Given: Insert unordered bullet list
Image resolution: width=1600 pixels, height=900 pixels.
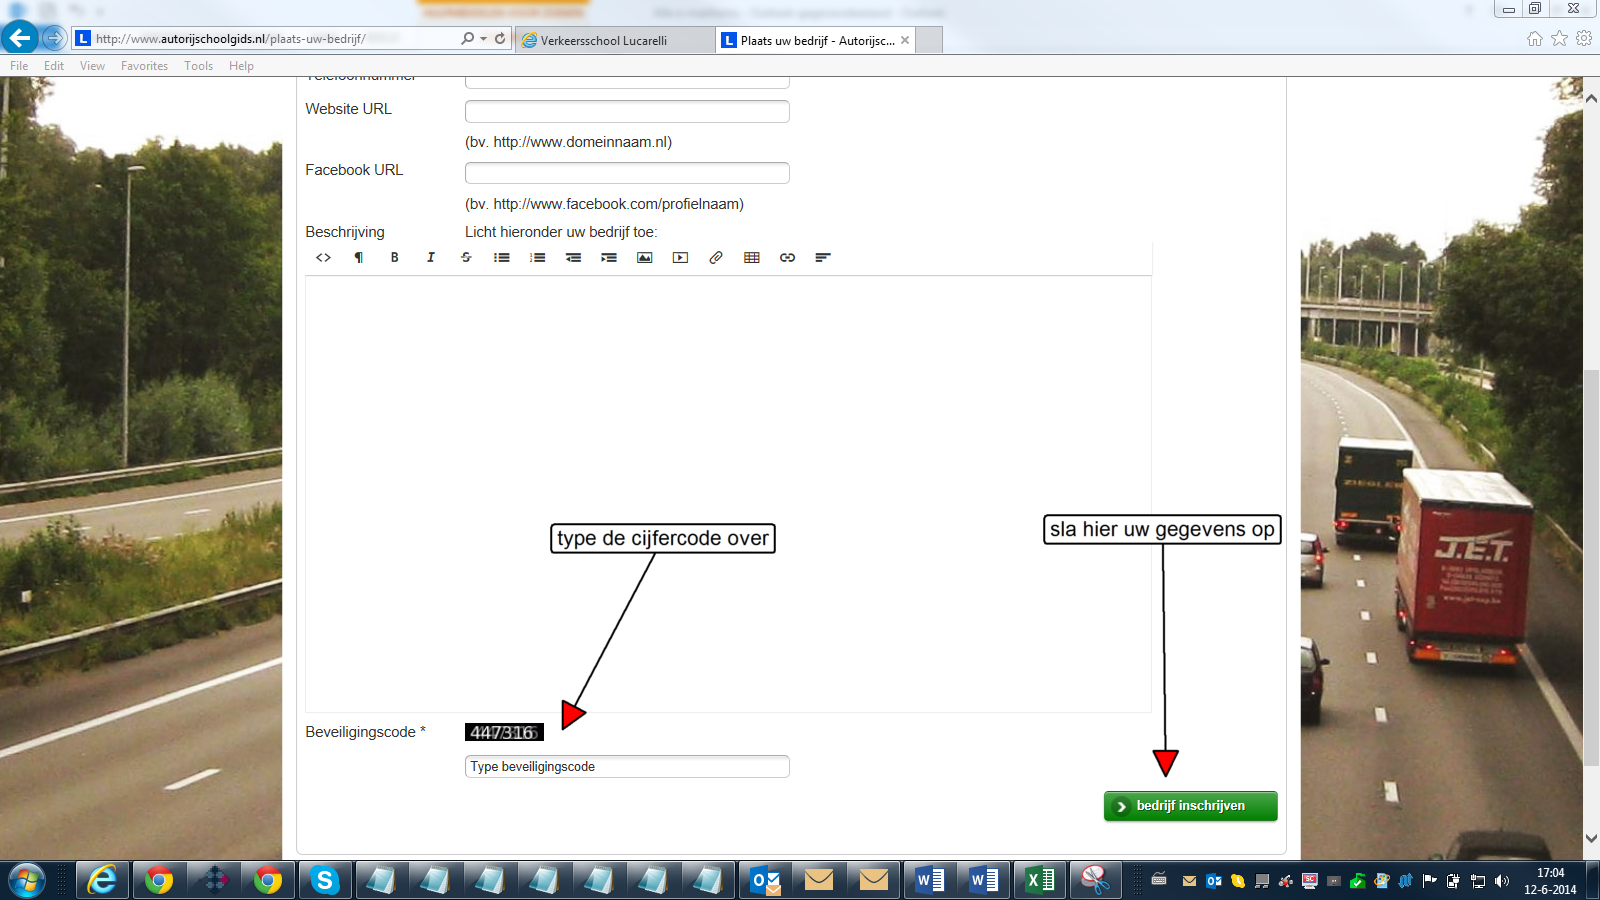Looking at the screenshot, I should (x=502, y=258).
